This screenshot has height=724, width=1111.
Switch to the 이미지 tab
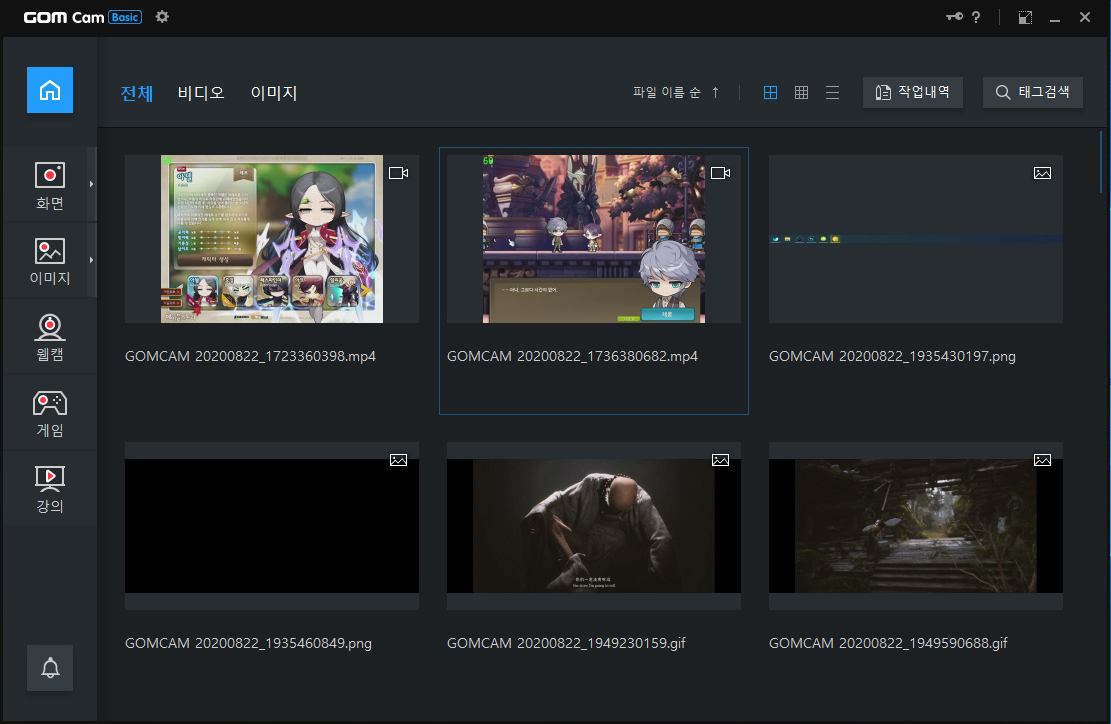273,93
